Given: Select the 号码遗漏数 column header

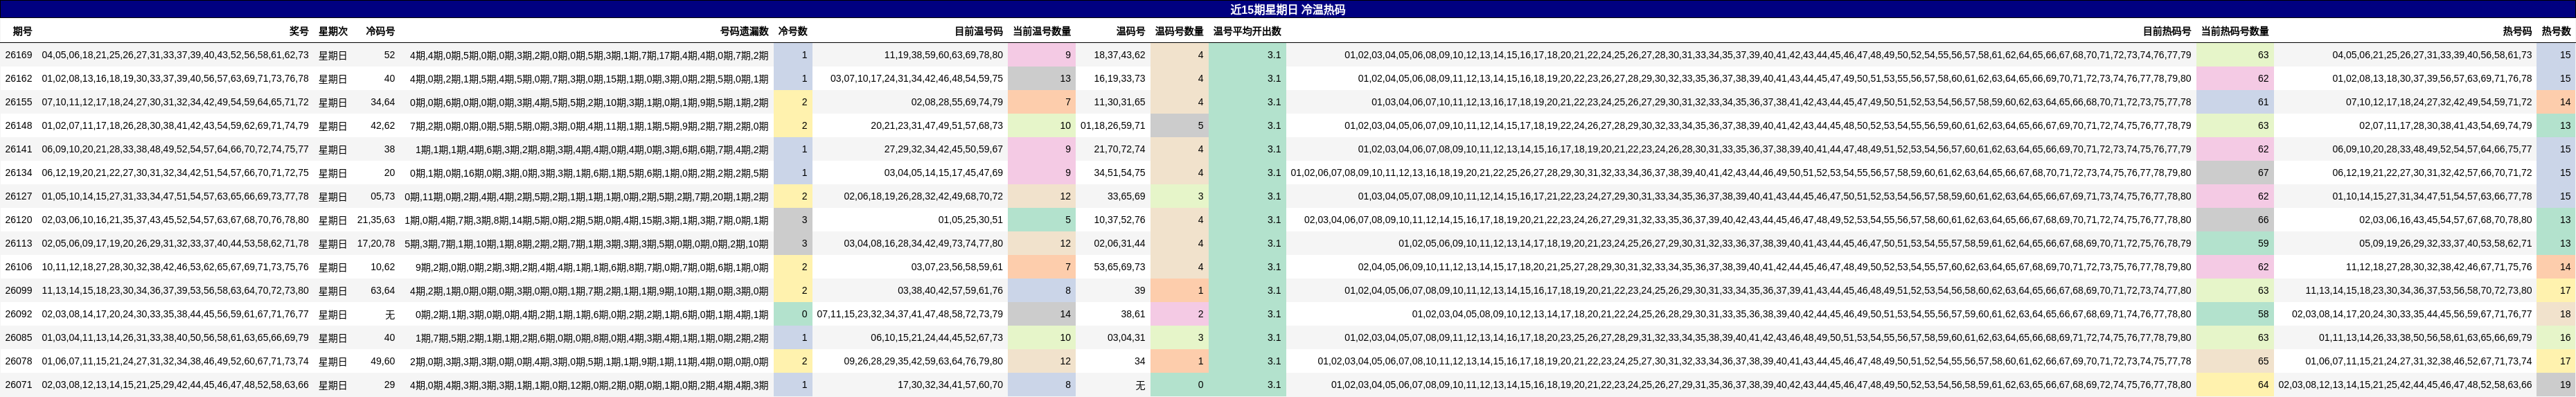Looking at the screenshot, I should point(744,32).
